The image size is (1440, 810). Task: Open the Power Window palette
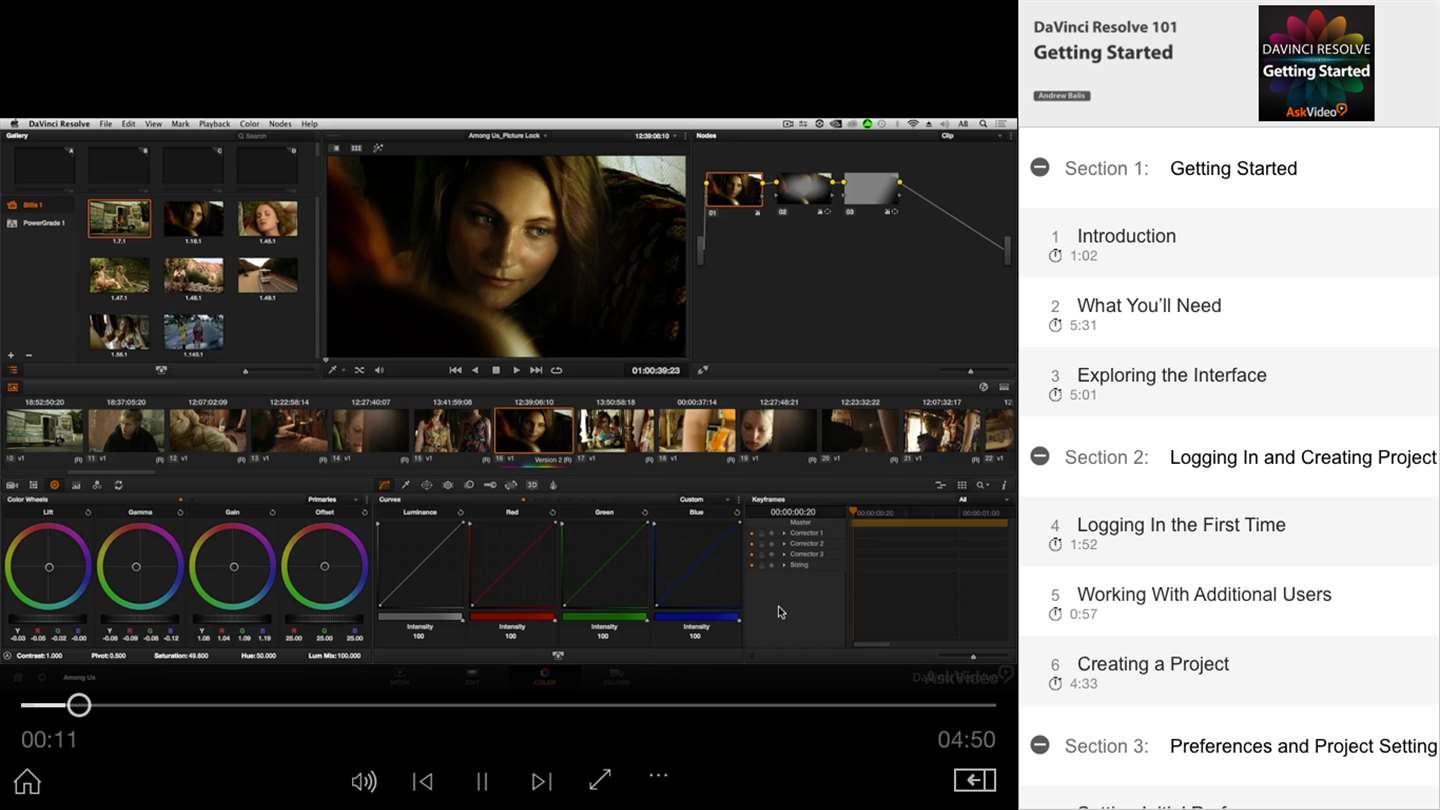(427, 485)
